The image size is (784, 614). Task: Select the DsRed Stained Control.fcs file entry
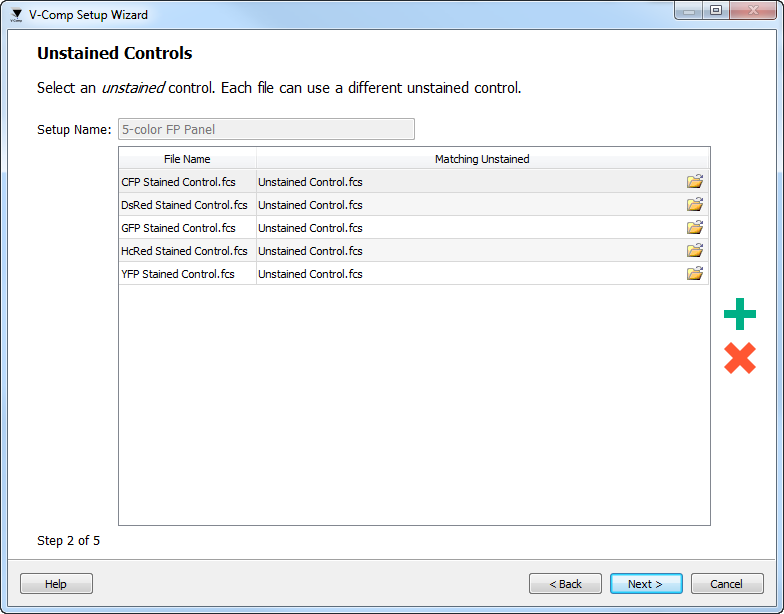click(x=184, y=205)
